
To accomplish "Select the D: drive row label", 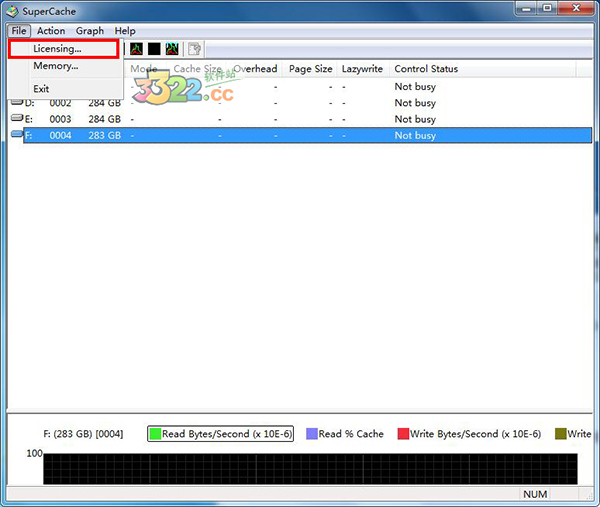I will (29, 103).
